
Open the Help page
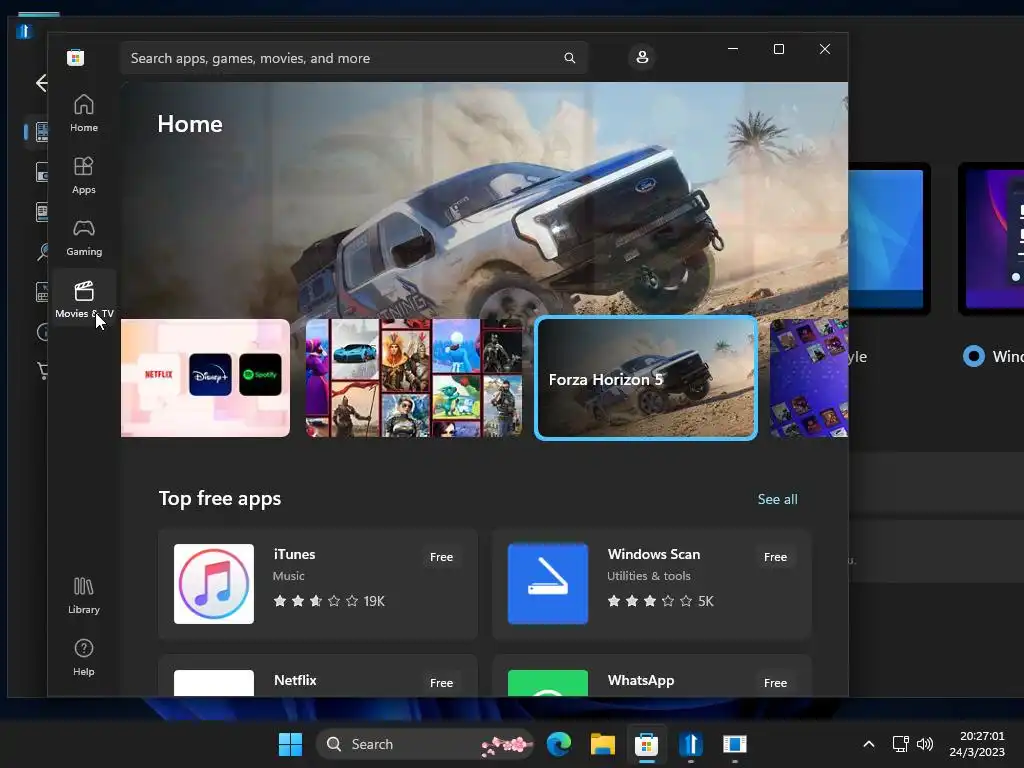pos(84,657)
